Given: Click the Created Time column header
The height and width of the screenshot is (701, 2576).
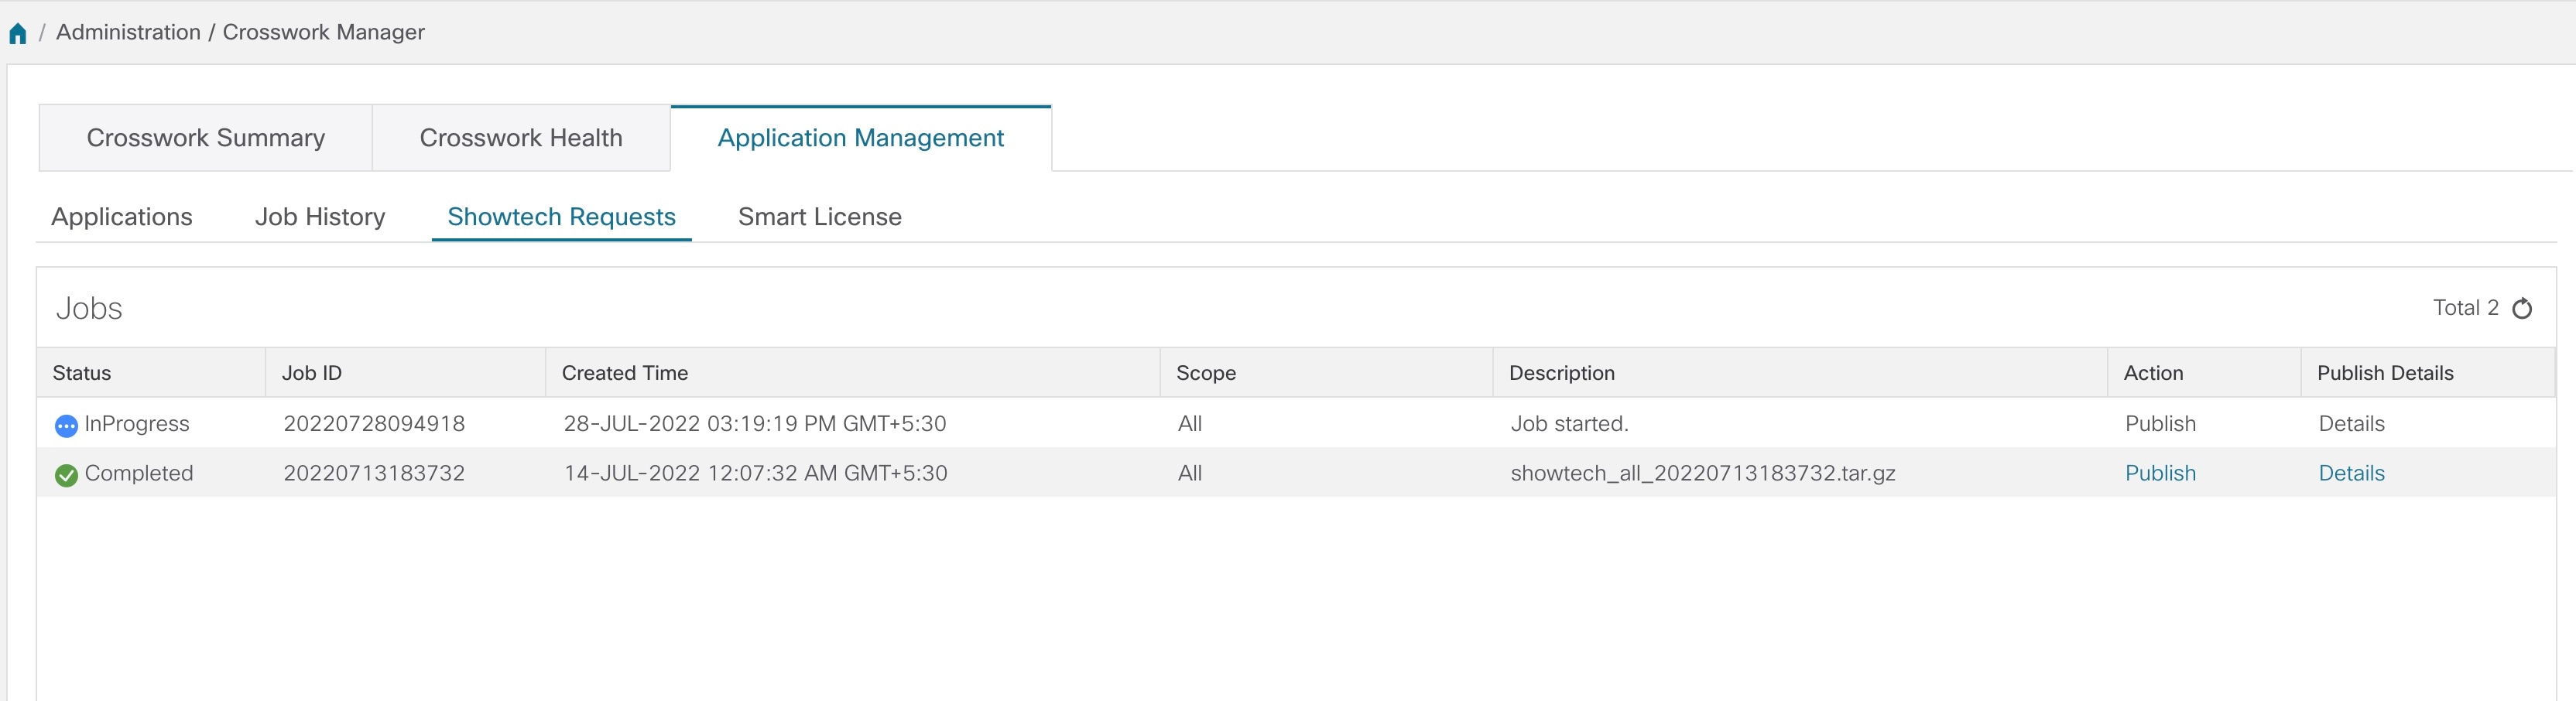Looking at the screenshot, I should pos(625,372).
